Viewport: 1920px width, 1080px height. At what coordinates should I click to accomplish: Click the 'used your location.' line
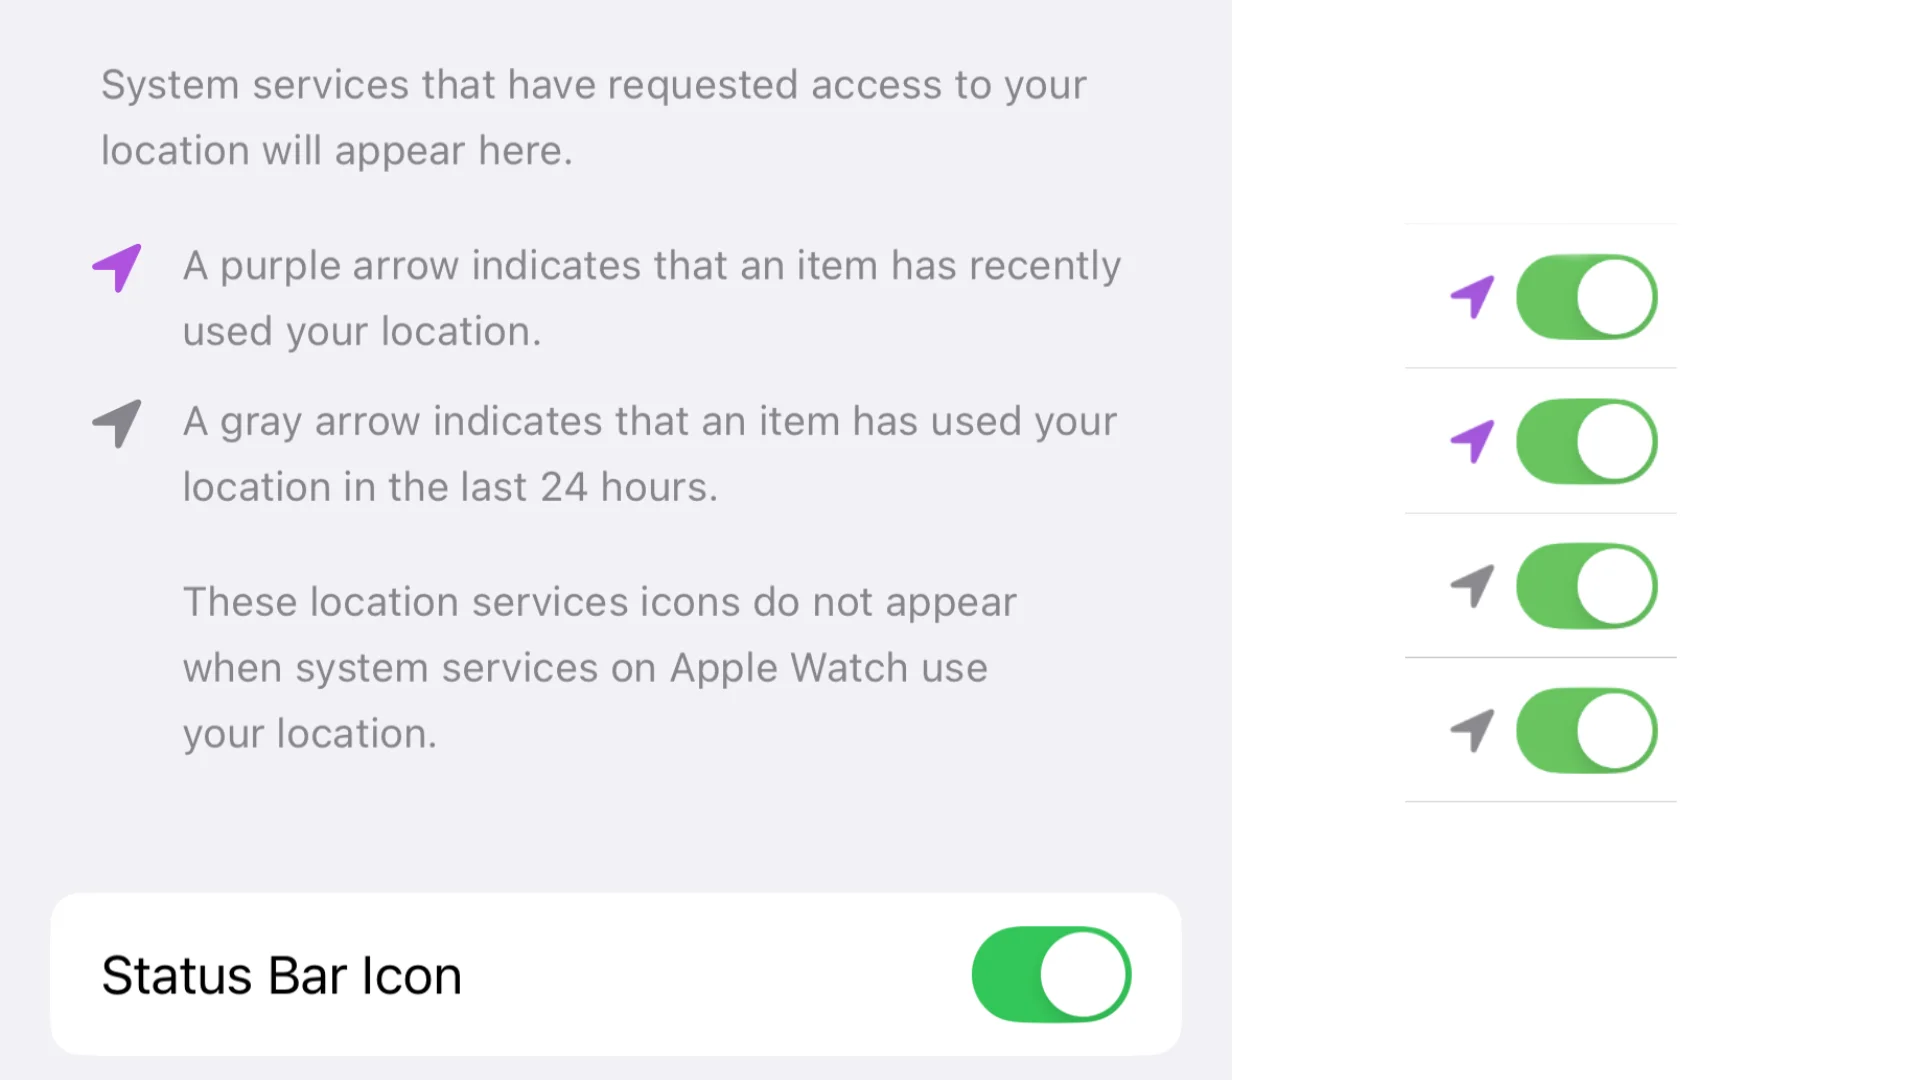(x=361, y=332)
